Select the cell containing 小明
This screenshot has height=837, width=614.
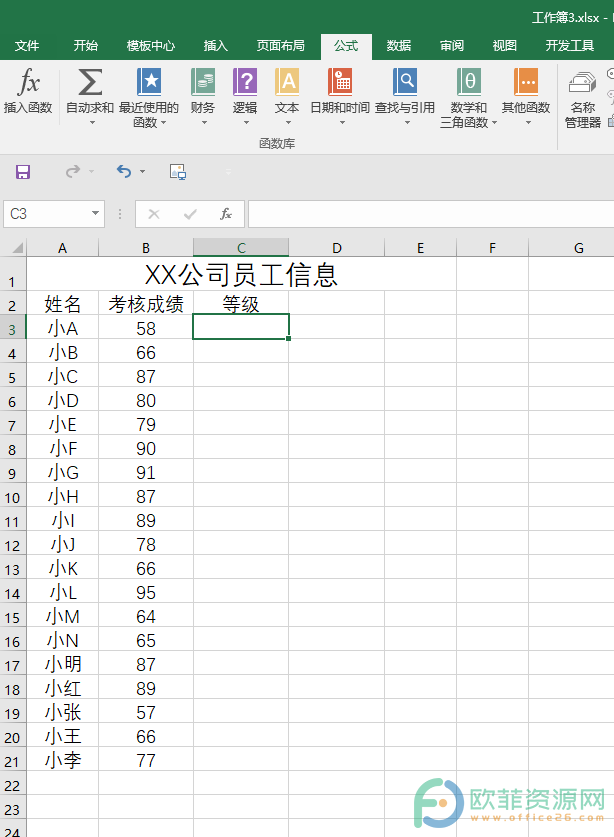(x=62, y=664)
